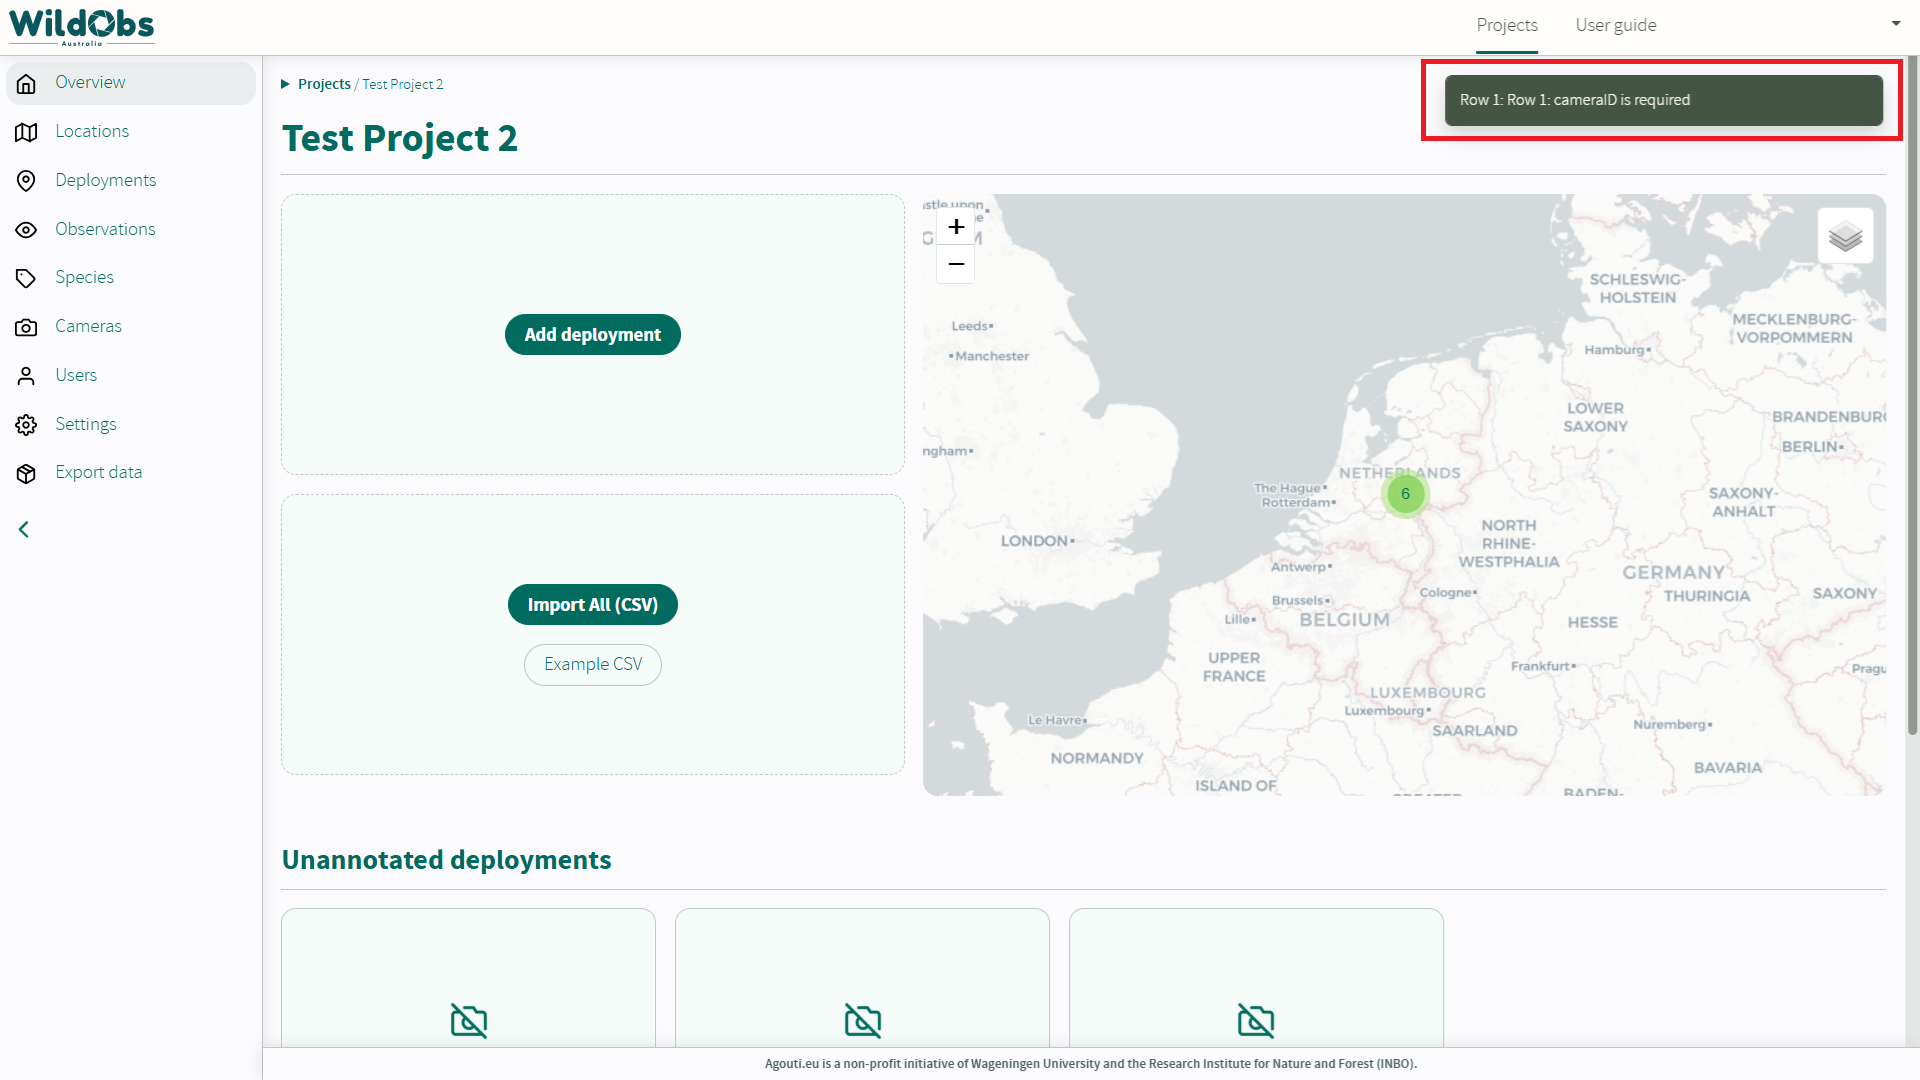Click the Add deployment button
Screen dimensions: 1920x1080
click(593, 335)
